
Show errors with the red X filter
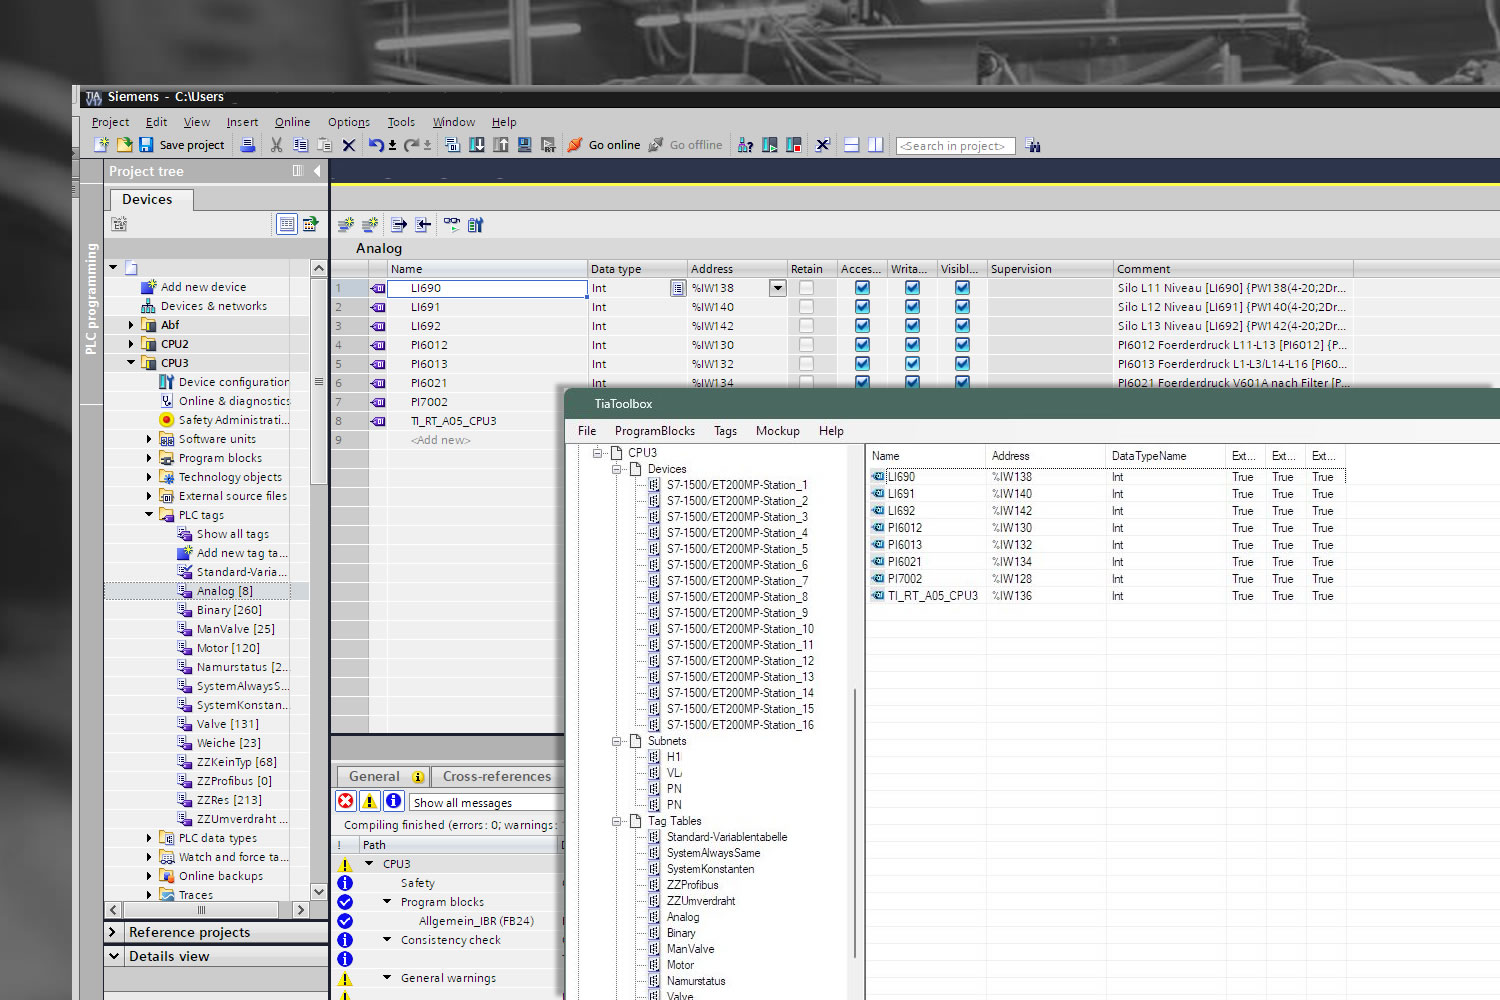[x=346, y=801]
